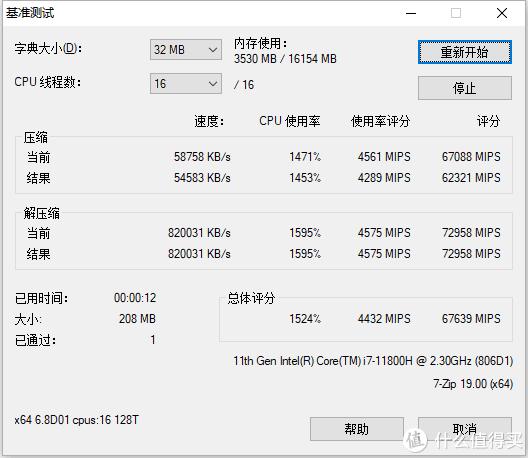Click the 字典大小(D) label
Image resolution: width=528 pixels, height=458 pixels.
[48, 48]
